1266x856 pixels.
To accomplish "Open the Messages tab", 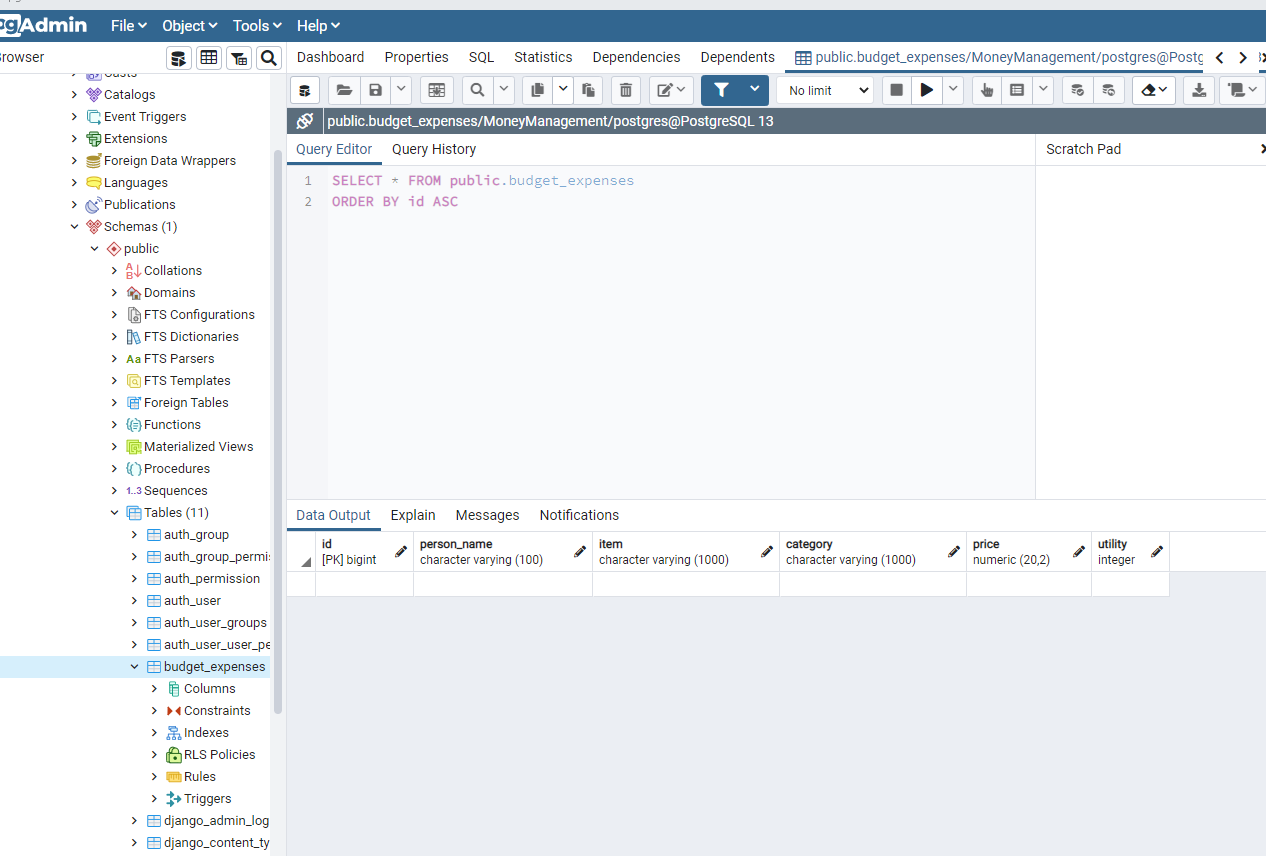I will (487, 515).
